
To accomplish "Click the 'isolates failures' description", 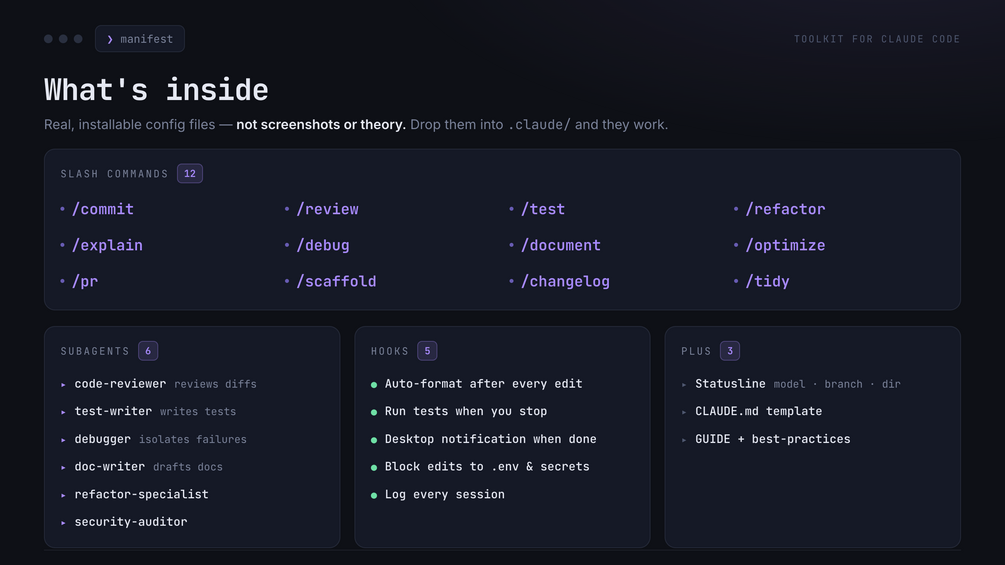I will point(193,439).
